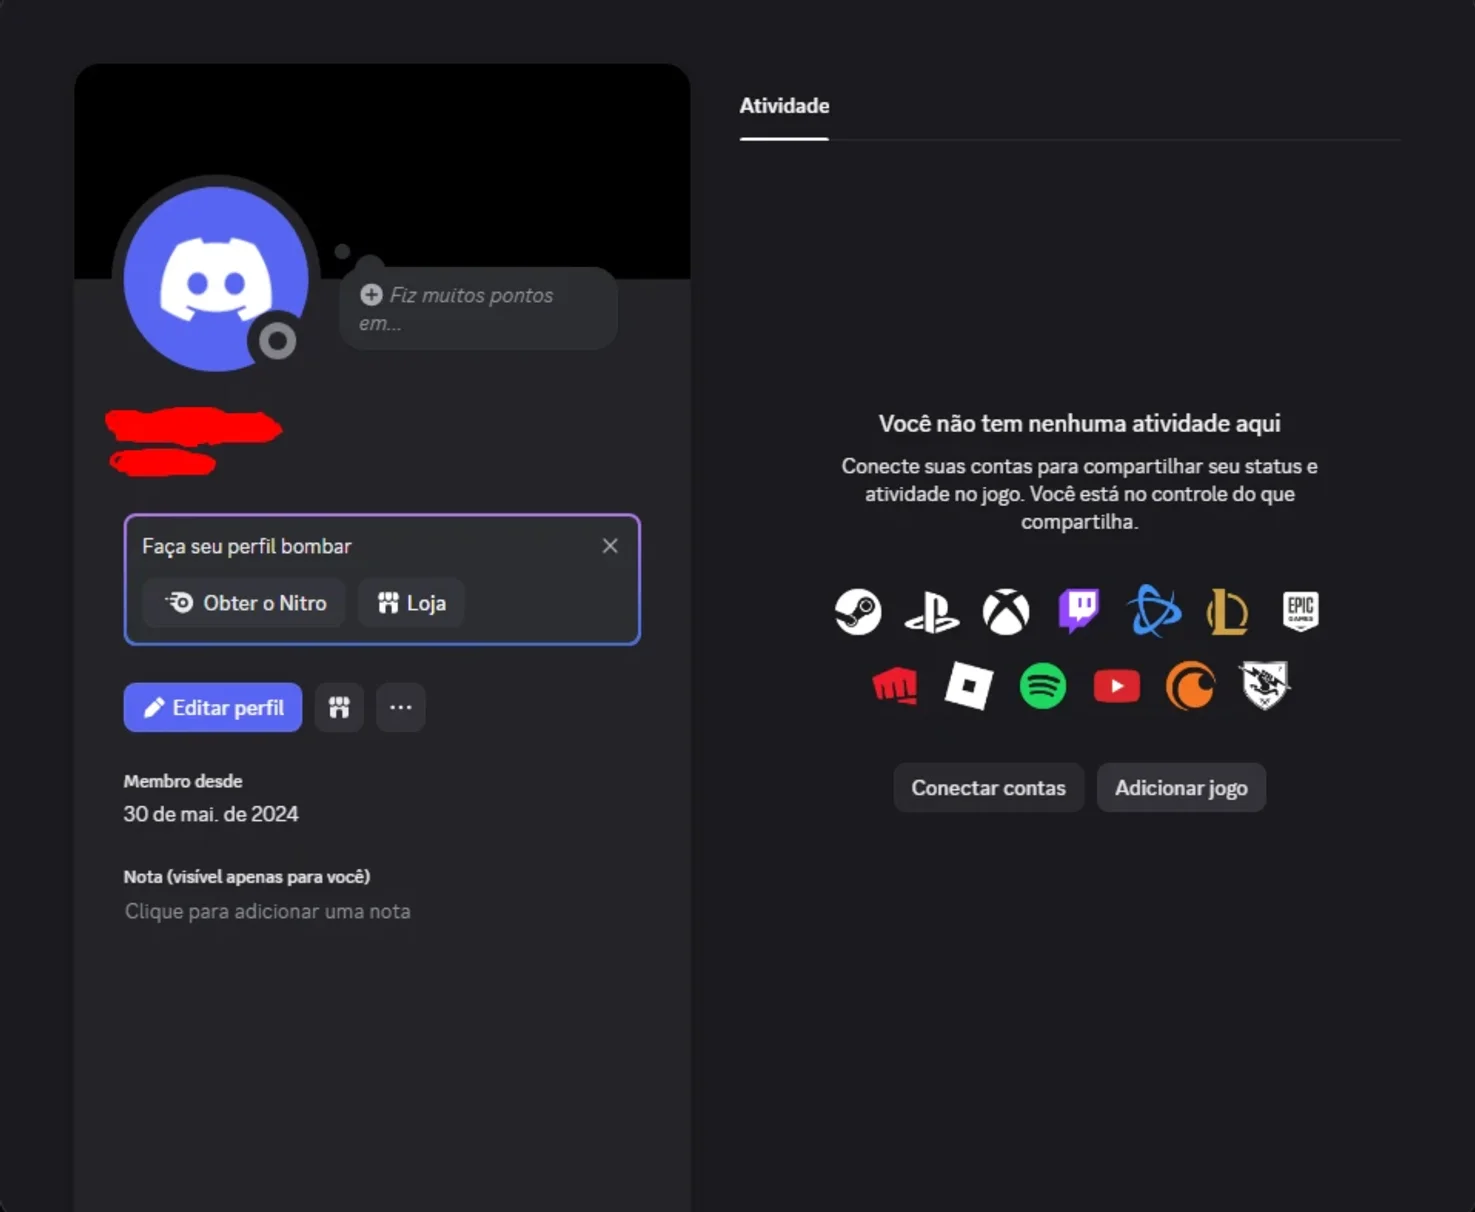Choose the Xbox connection icon
Viewport: 1475px width, 1212px height.
(x=1006, y=611)
